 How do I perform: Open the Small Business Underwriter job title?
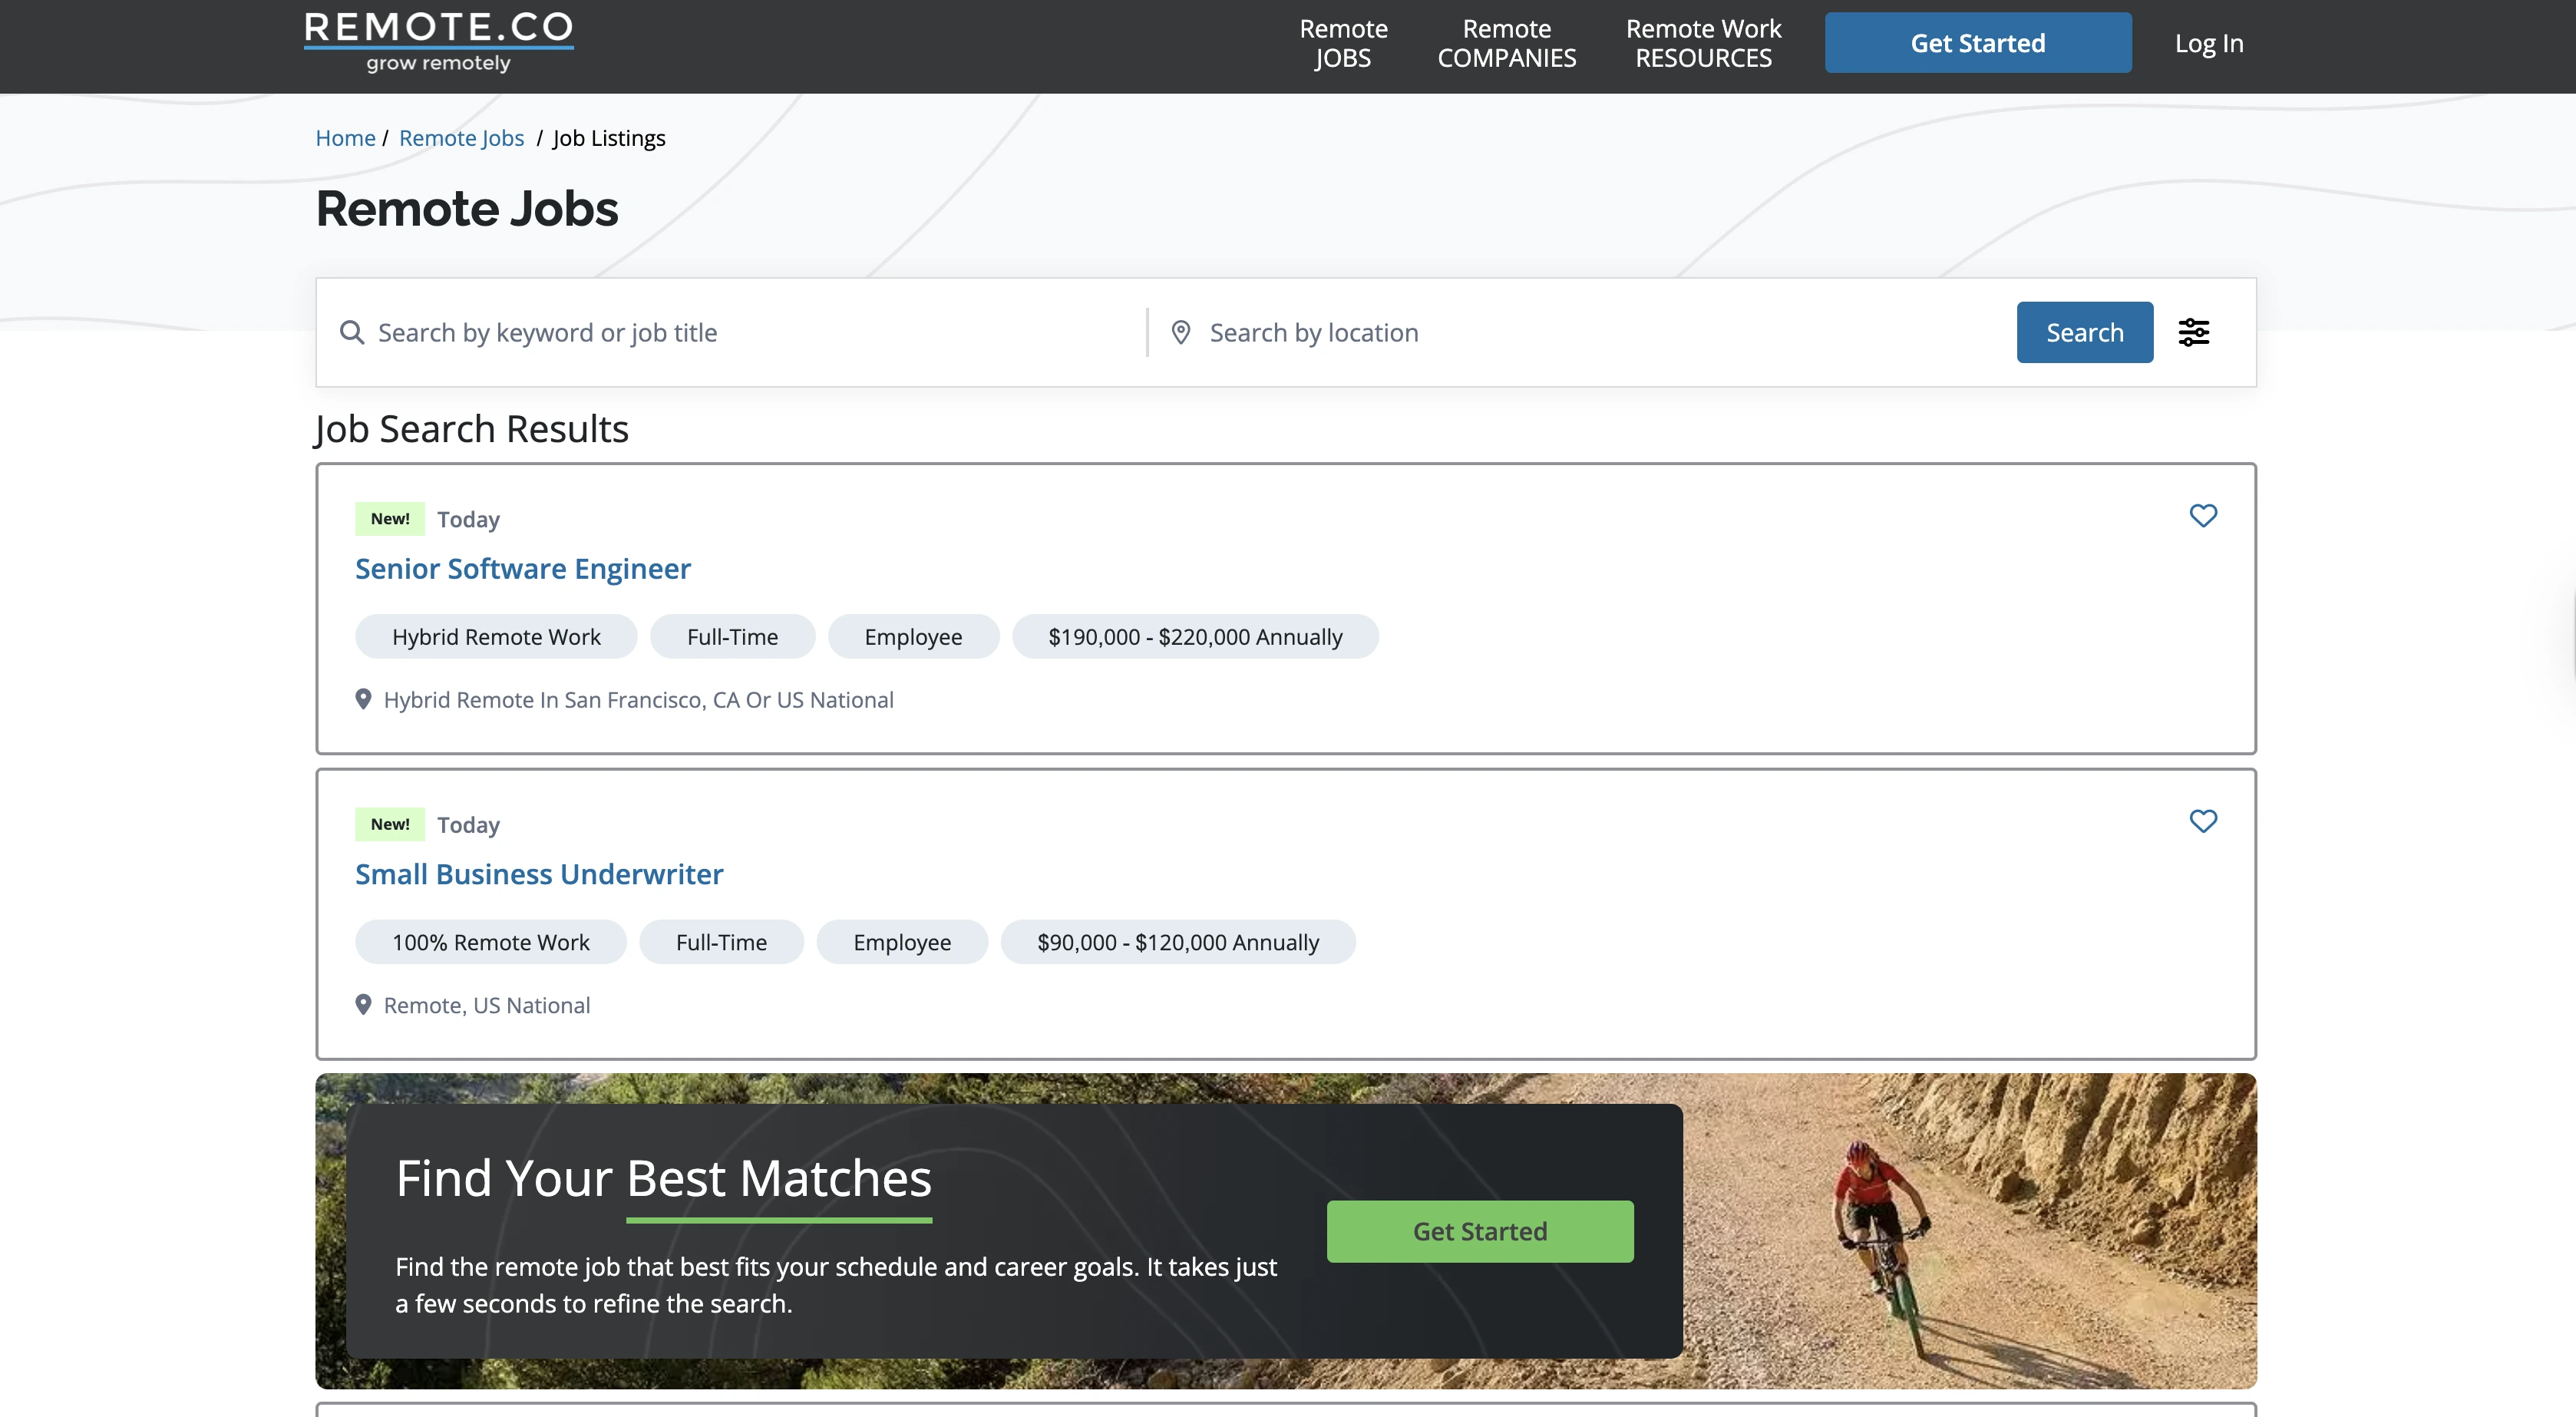pos(539,874)
